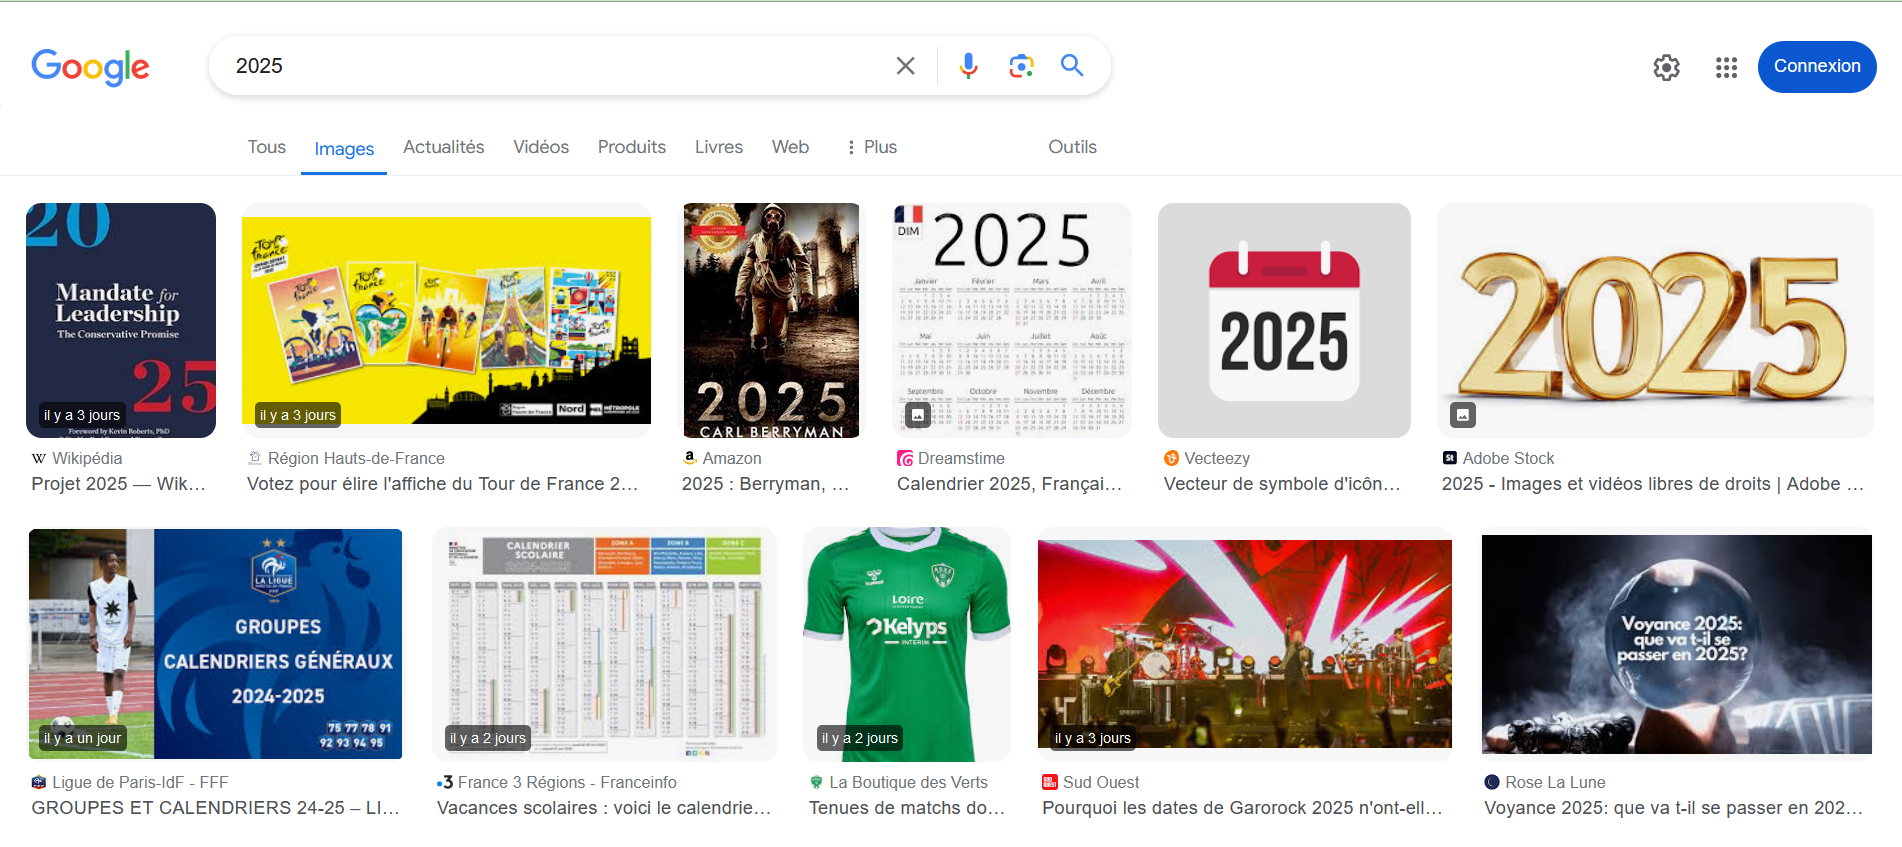Open the Outils filter options
This screenshot has width=1902, height=847.
[1072, 147]
